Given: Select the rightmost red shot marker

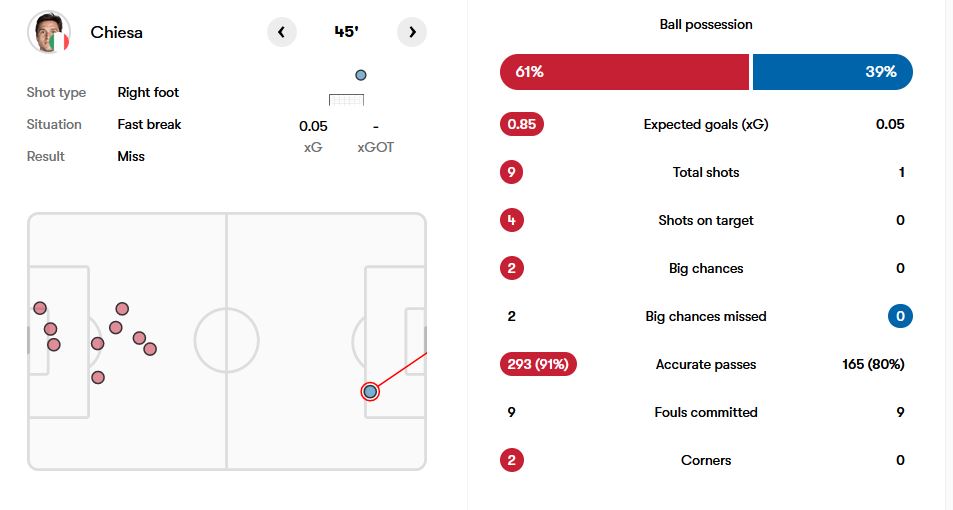Looking at the screenshot, I should (x=150, y=349).
